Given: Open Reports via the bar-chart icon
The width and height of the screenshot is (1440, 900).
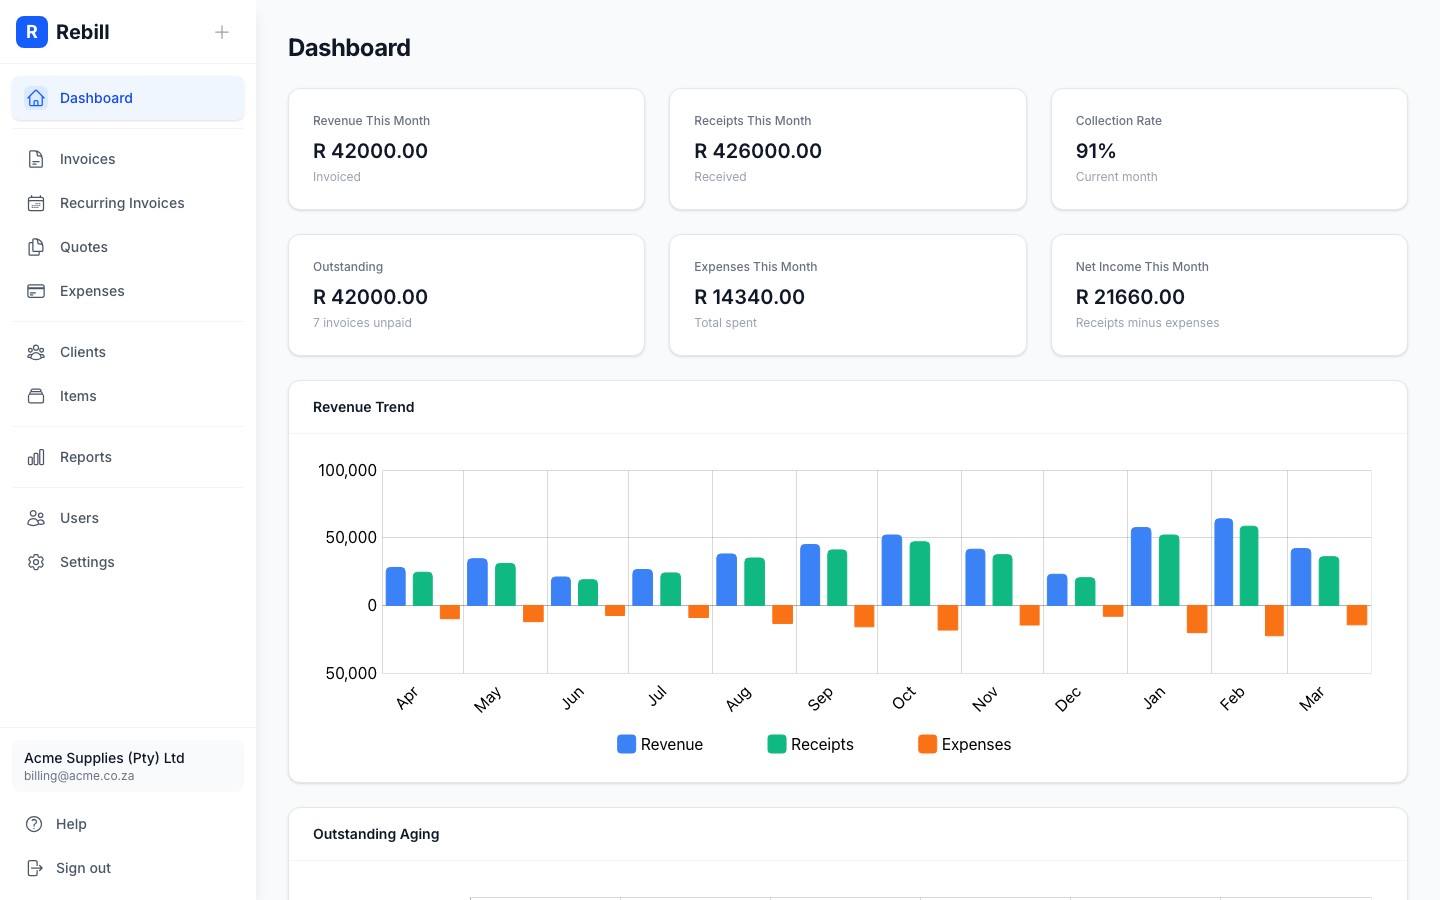Looking at the screenshot, I should [36, 457].
